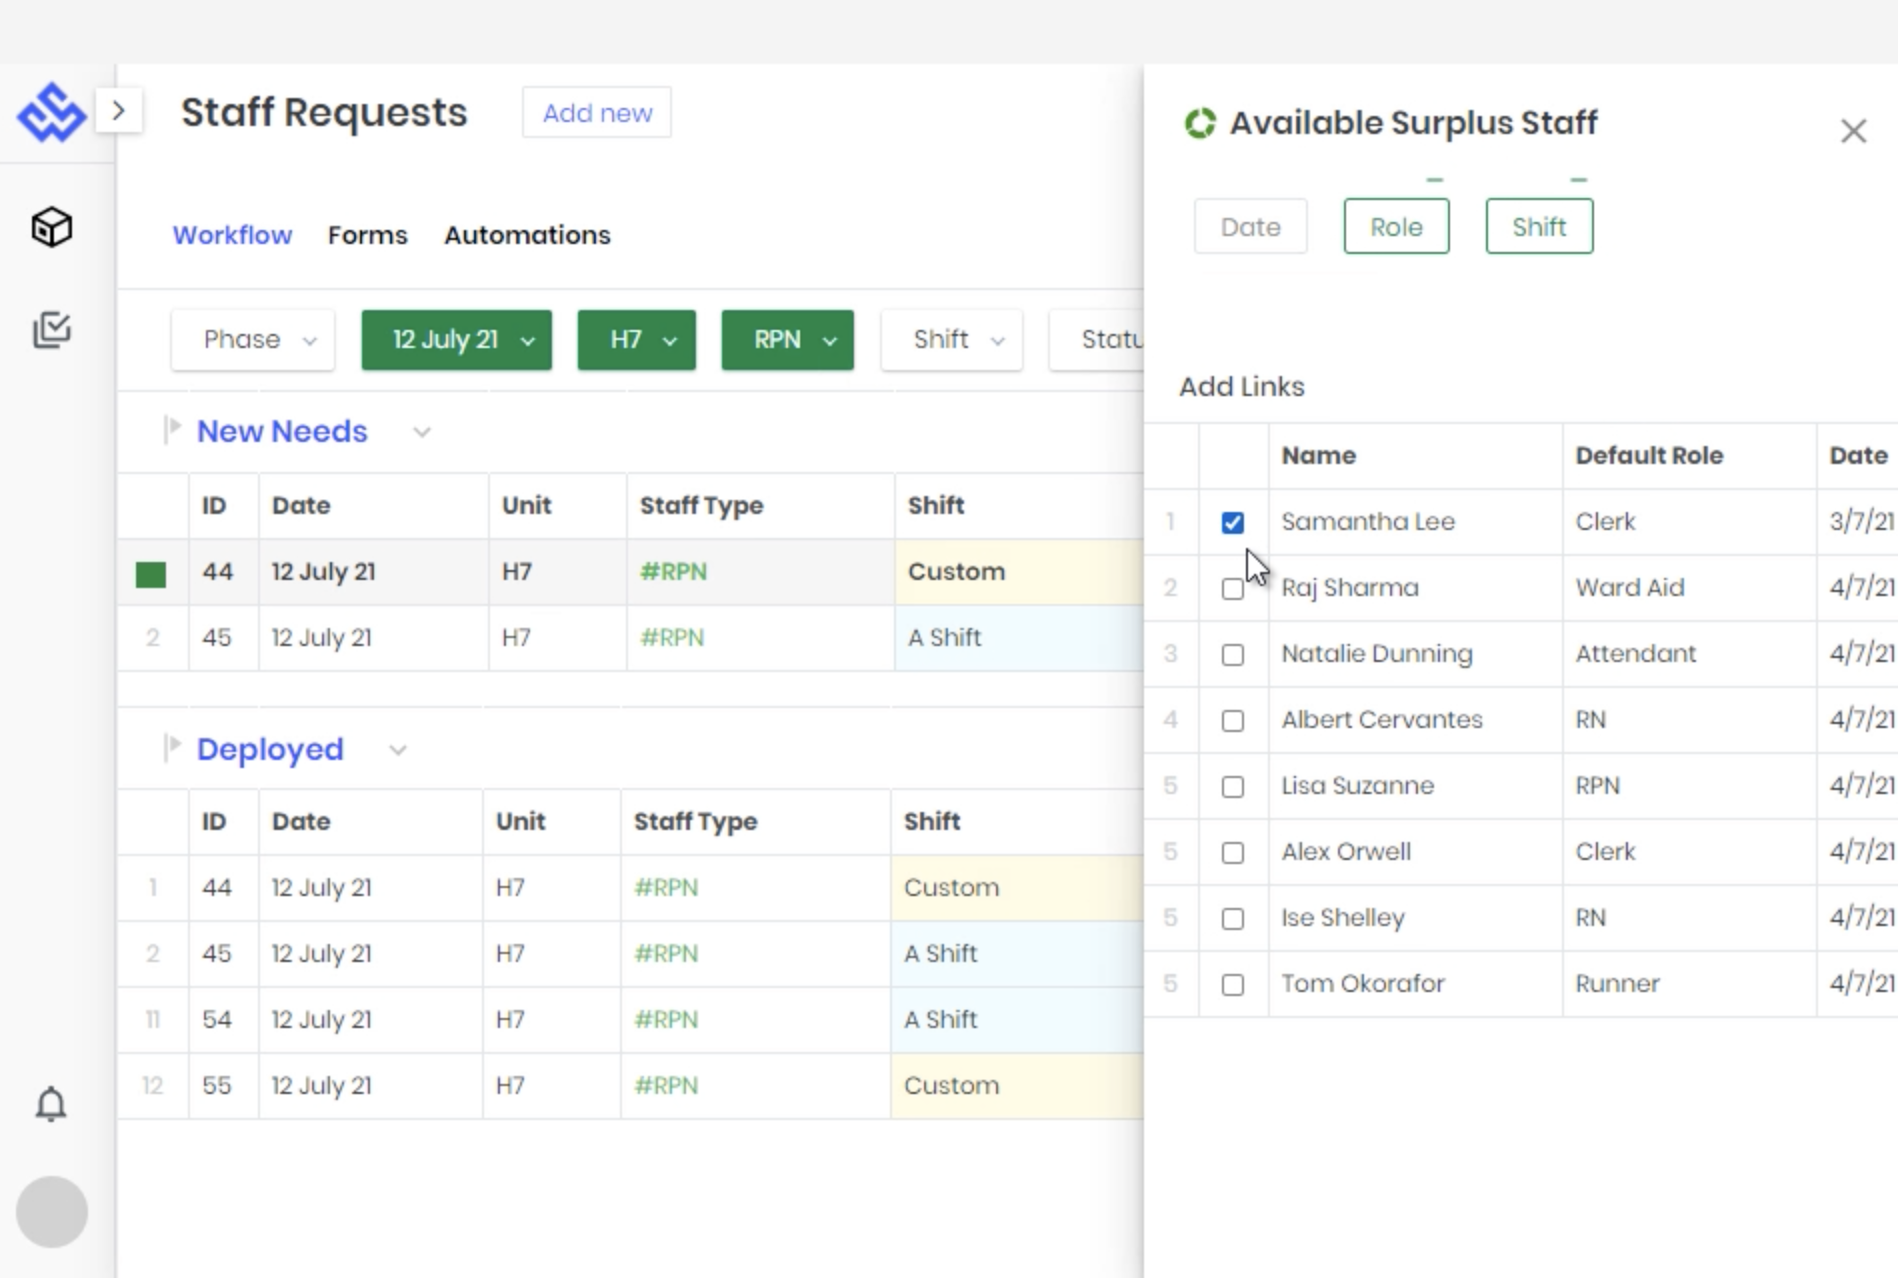Check the box for Raj Sharma
The image size is (1898, 1278).
pyautogui.click(x=1232, y=589)
